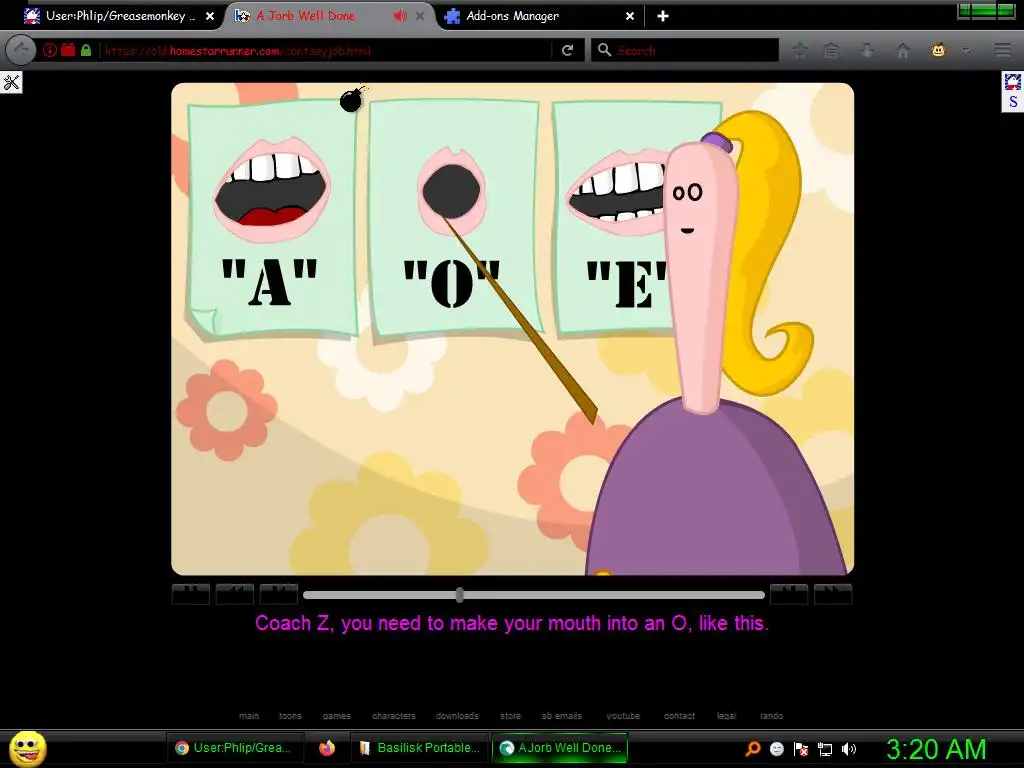Click the crossed tools settings icon on page

click(x=11, y=82)
